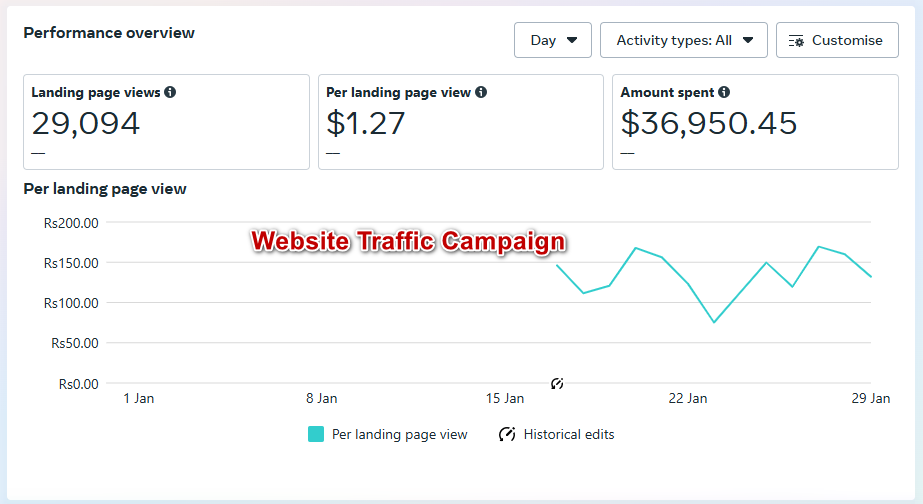
Task: Click the $36,950.45 amount value
Action: [x=709, y=123]
